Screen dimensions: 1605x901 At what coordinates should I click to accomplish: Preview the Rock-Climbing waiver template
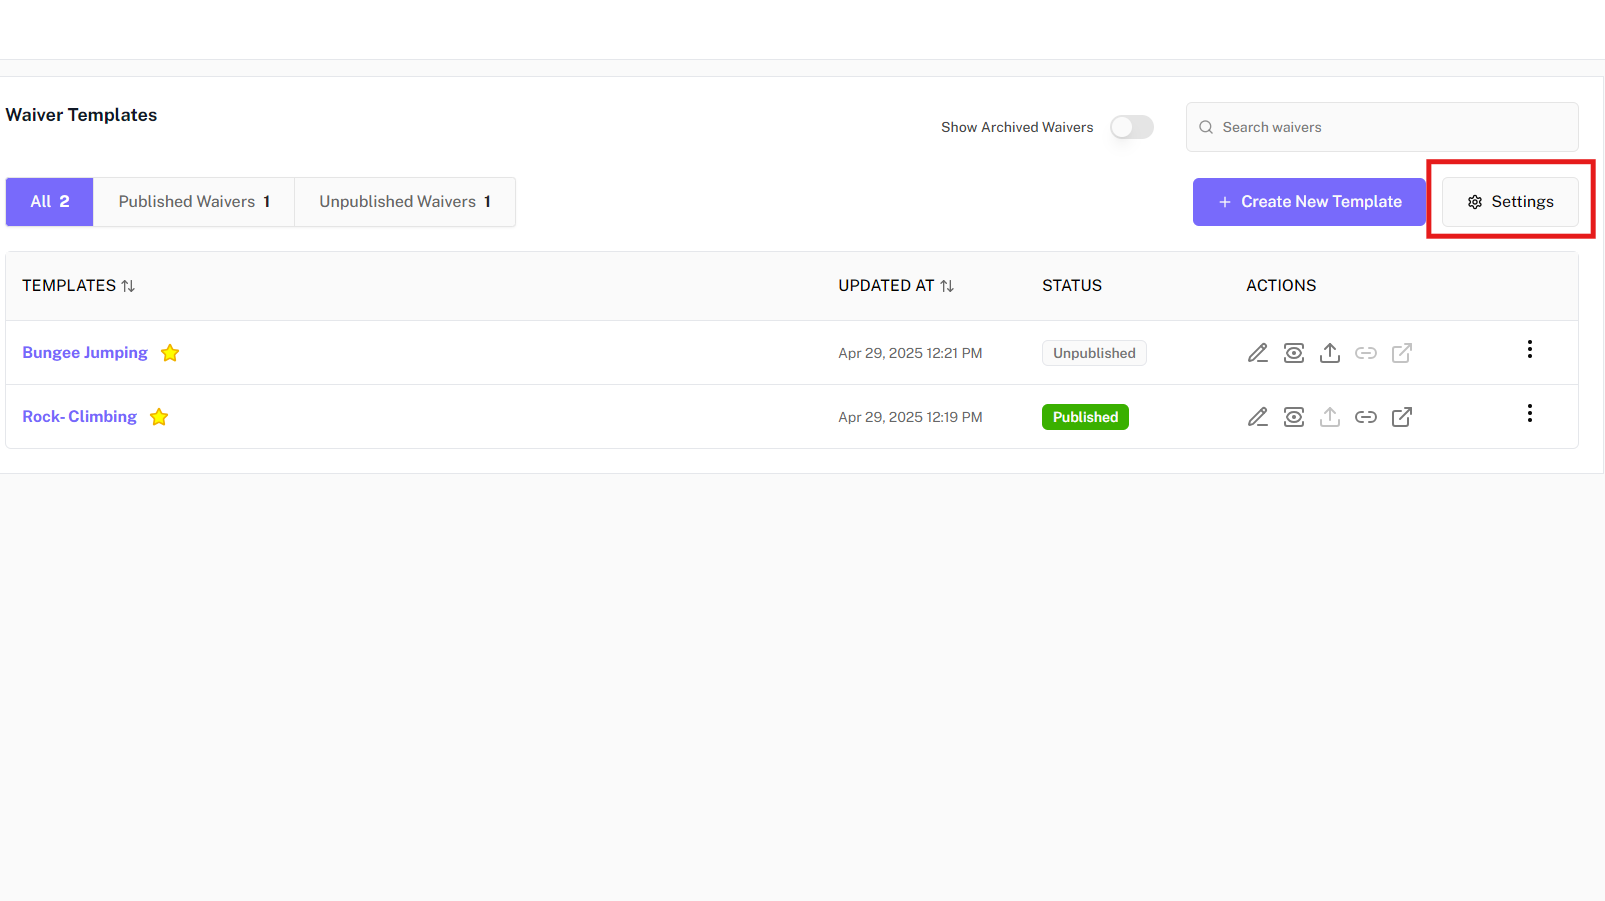[1293, 417]
